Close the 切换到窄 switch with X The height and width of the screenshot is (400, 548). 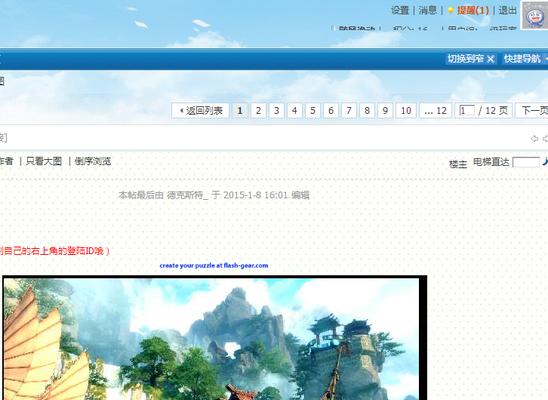pos(491,59)
